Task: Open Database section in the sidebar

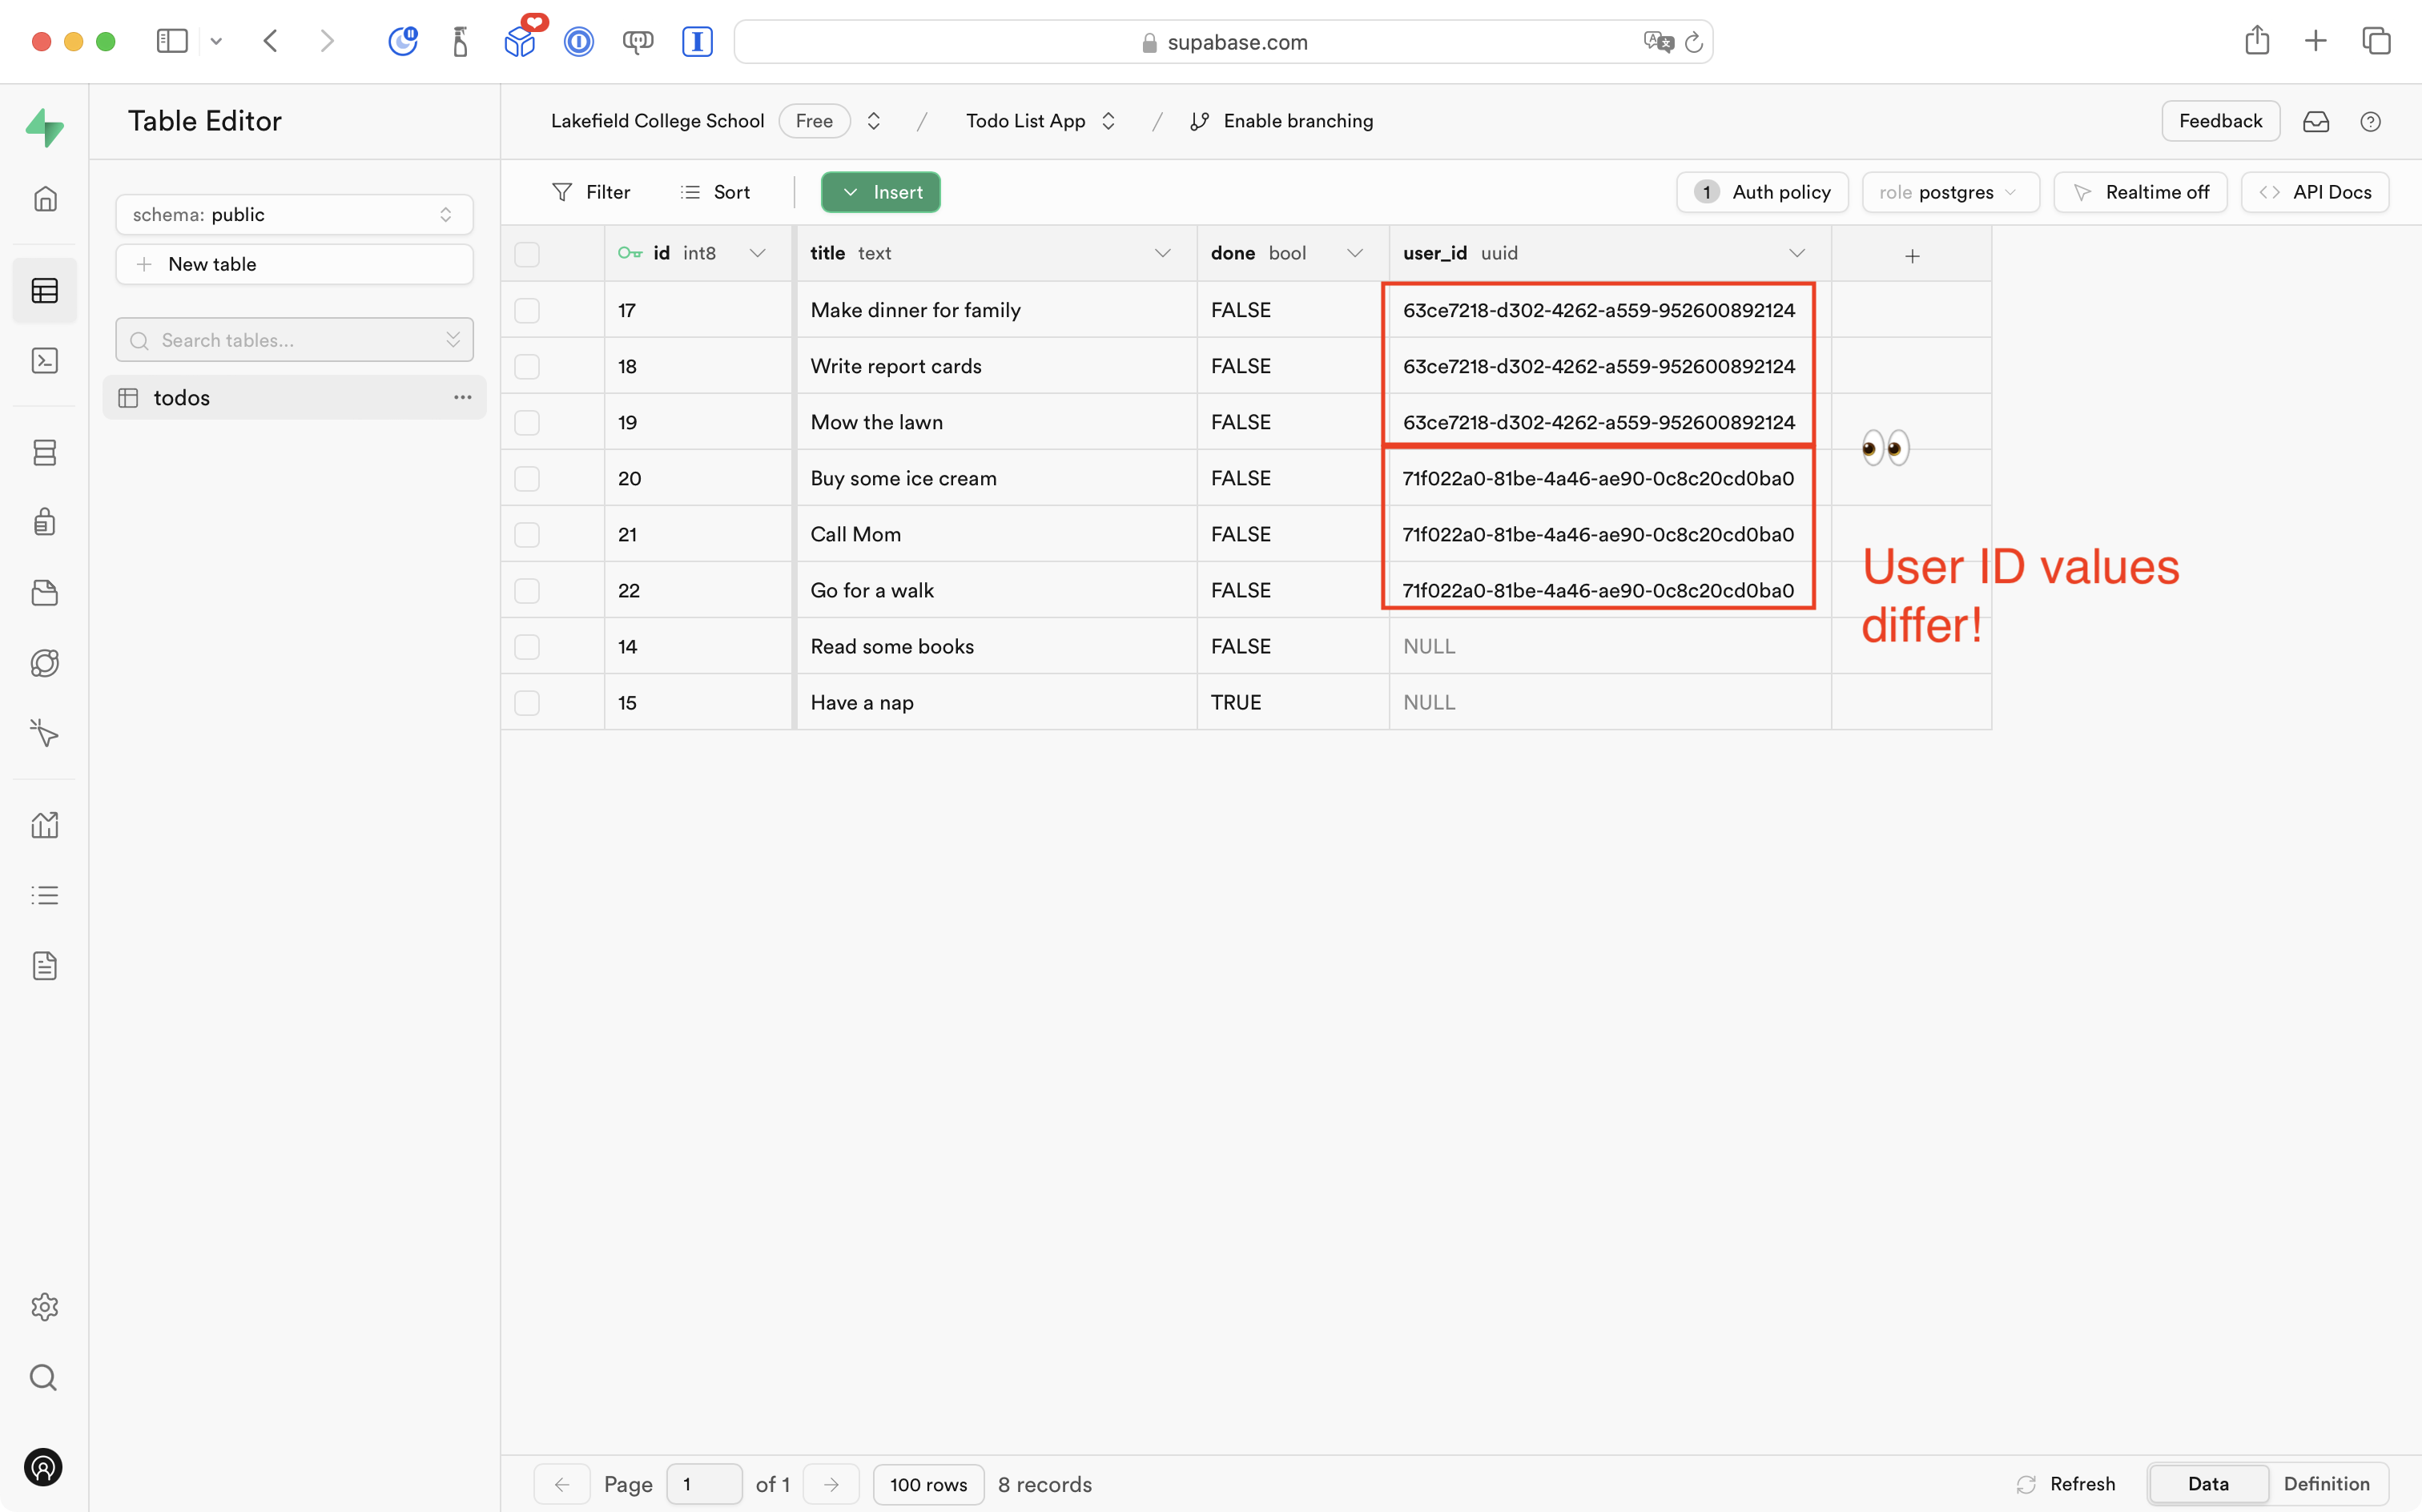Action: [45, 452]
